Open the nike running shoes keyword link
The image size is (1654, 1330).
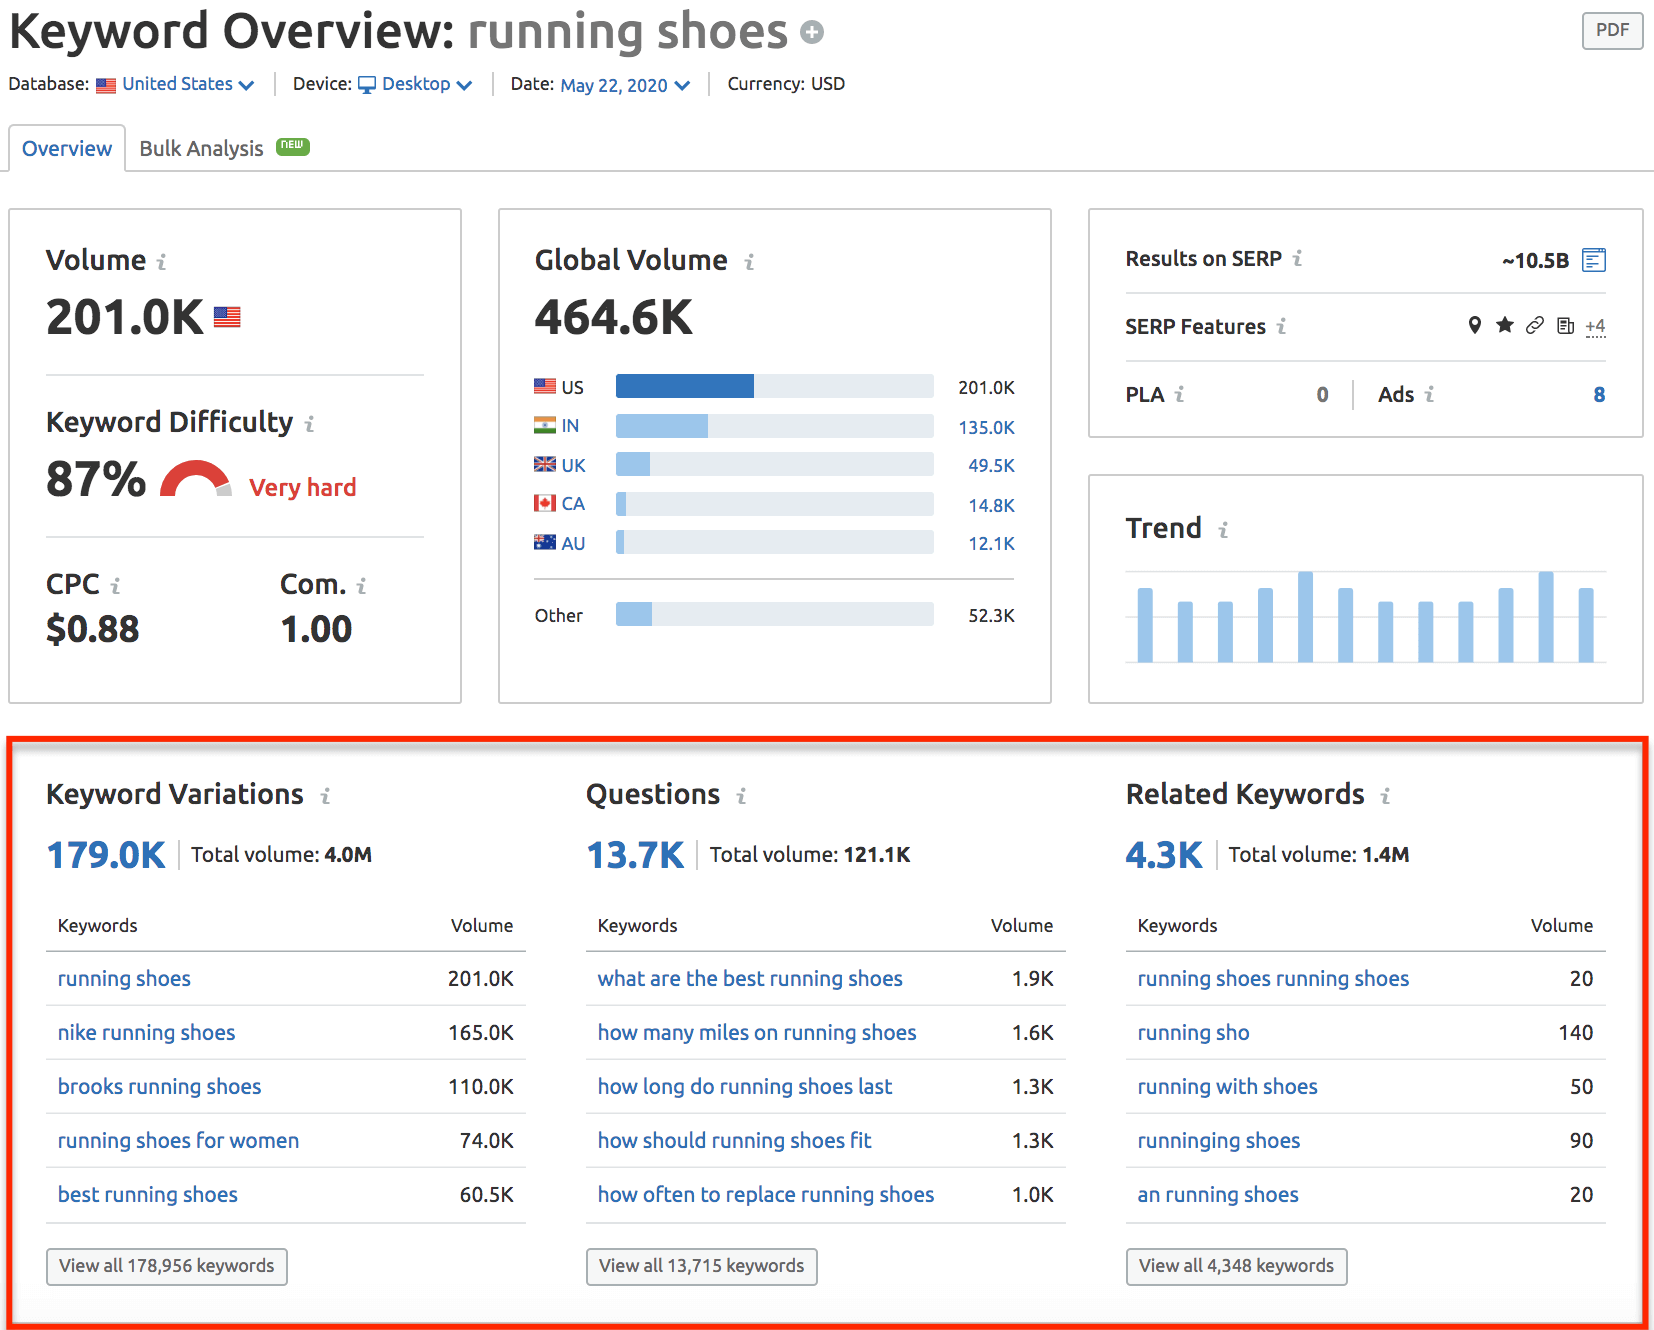tap(146, 1033)
